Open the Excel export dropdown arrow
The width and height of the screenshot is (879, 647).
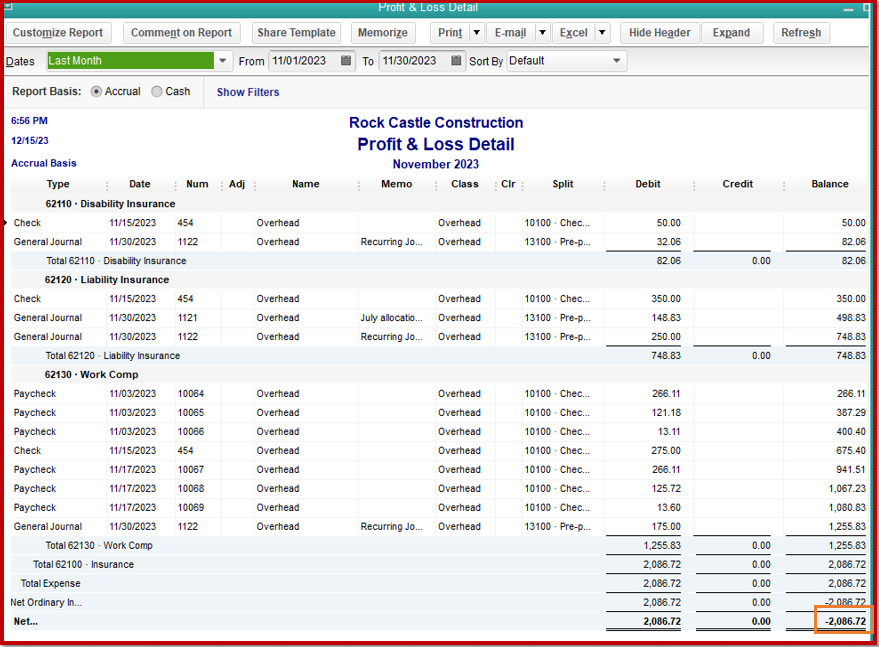point(602,33)
